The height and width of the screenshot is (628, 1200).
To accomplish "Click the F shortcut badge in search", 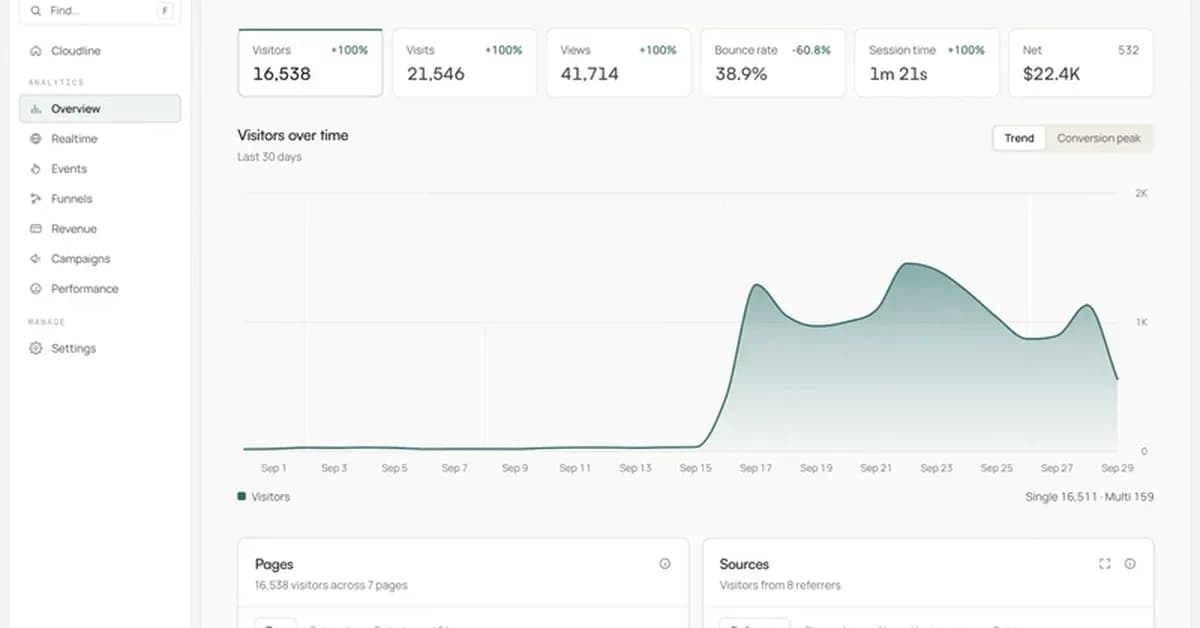I will [164, 11].
